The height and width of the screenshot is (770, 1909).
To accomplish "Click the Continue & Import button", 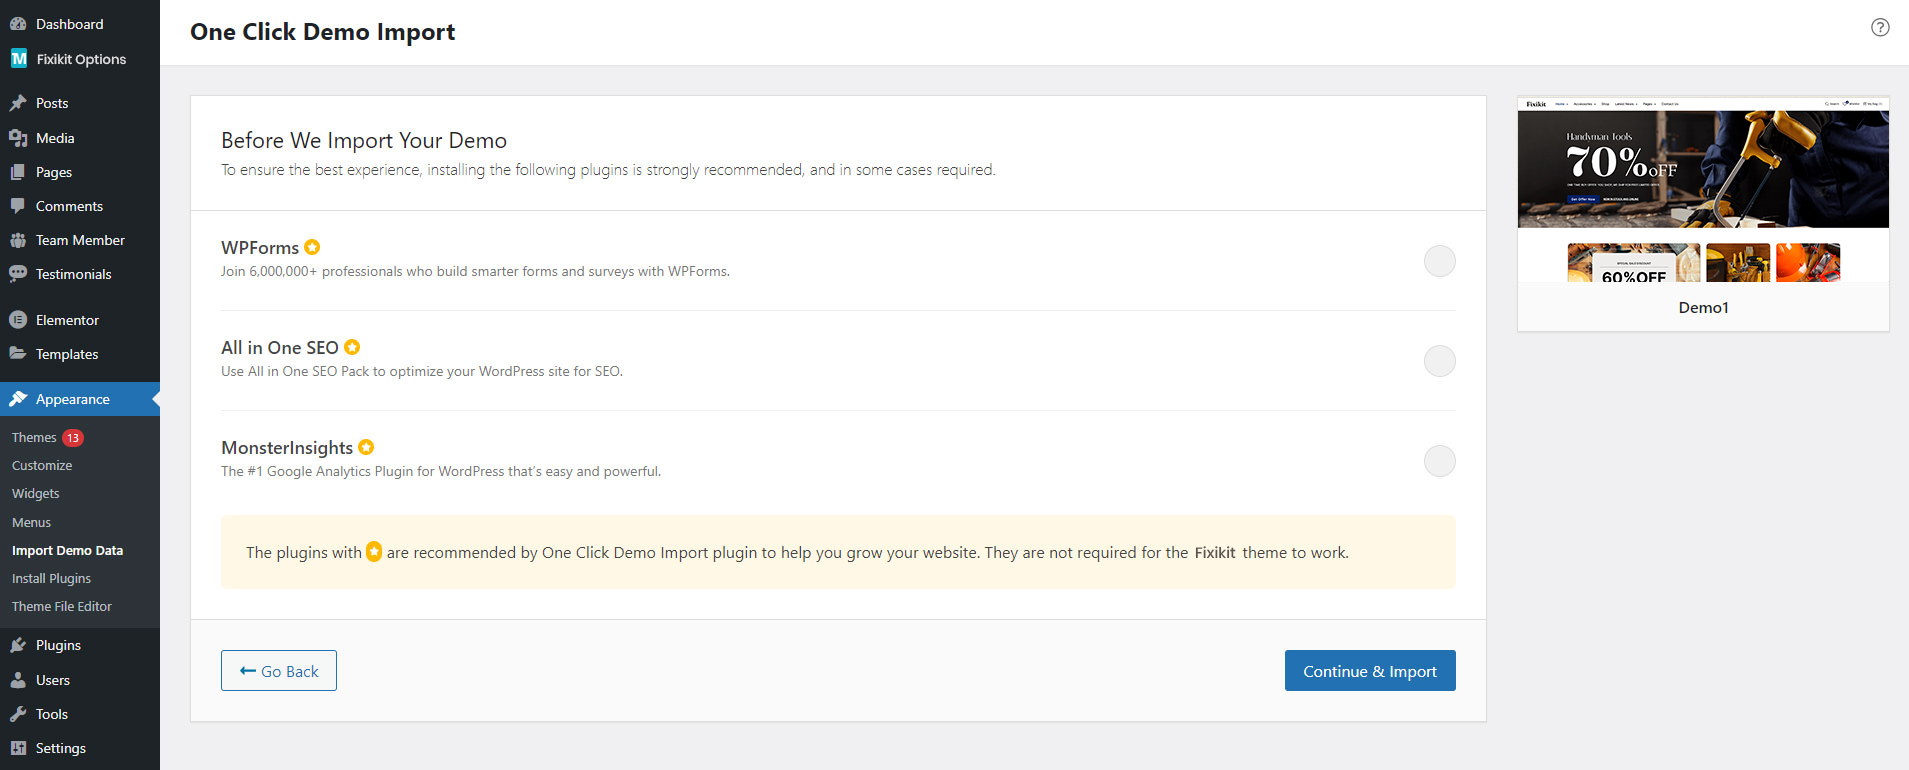I will tap(1370, 671).
